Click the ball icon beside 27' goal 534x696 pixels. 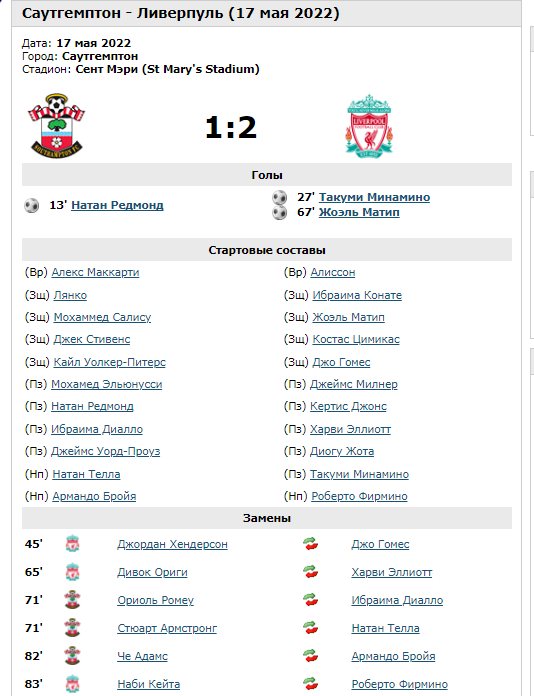(280, 197)
